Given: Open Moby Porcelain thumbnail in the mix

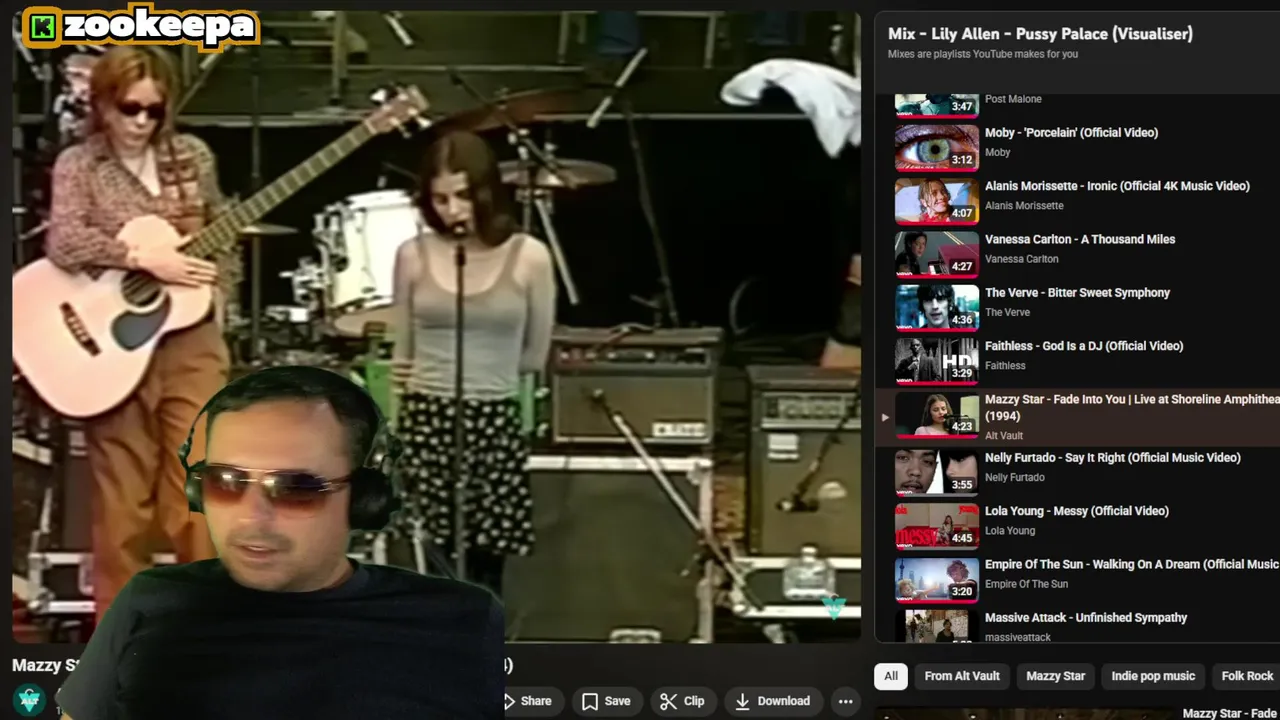Looking at the screenshot, I should 937,147.
